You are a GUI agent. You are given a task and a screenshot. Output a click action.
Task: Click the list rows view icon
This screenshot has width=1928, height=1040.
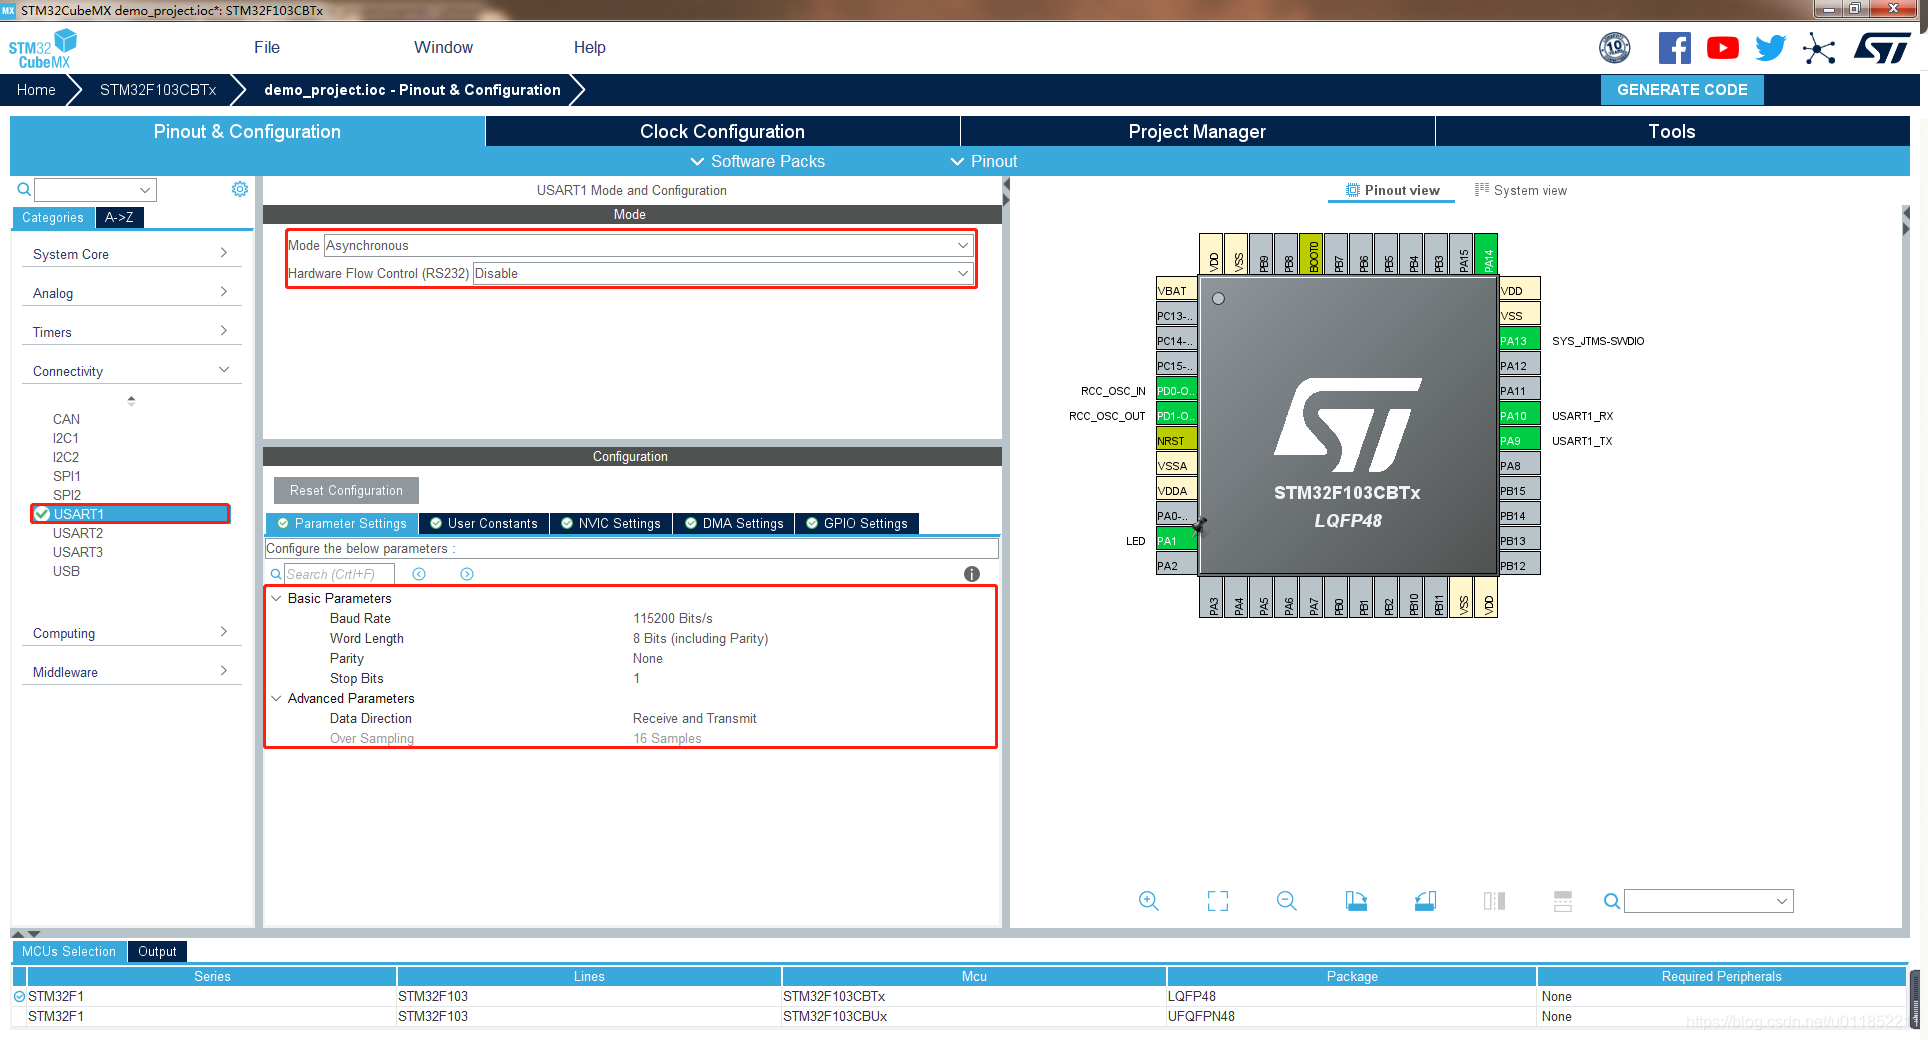click(1563, 901)
